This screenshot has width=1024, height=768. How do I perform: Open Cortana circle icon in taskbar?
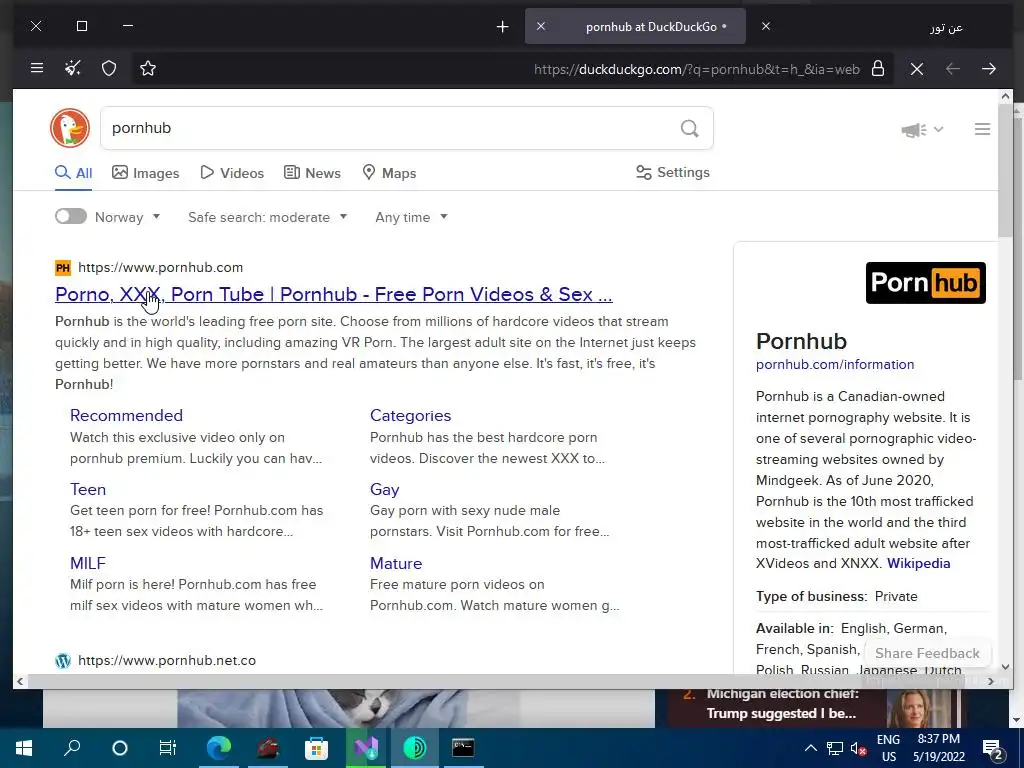click(120, 748)
